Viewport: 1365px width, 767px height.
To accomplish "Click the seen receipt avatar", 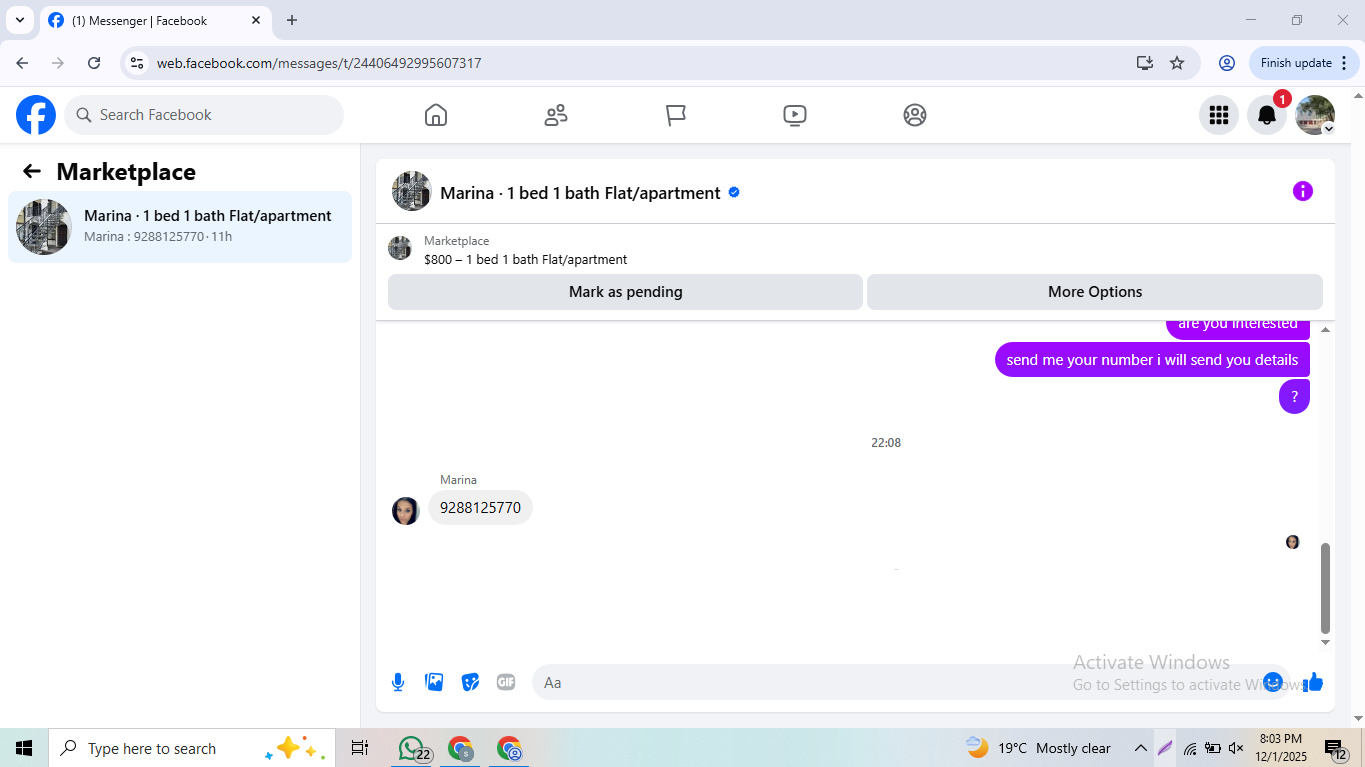I will (1292, 542).
